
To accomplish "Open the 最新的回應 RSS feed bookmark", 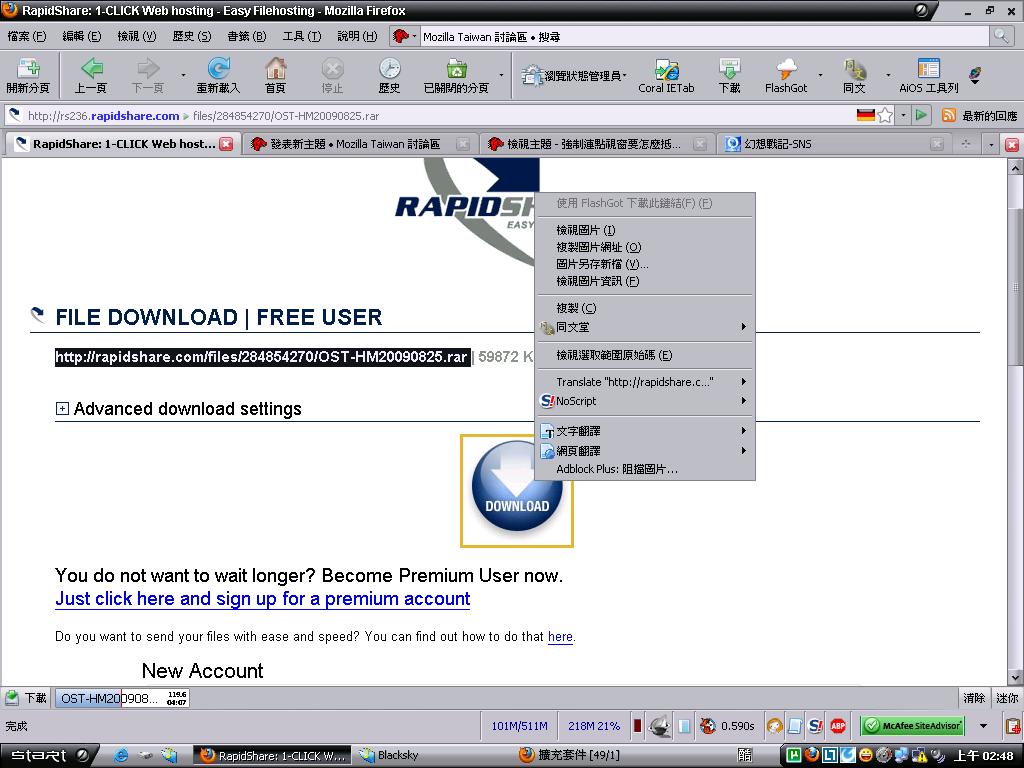I will click(980, 116).
